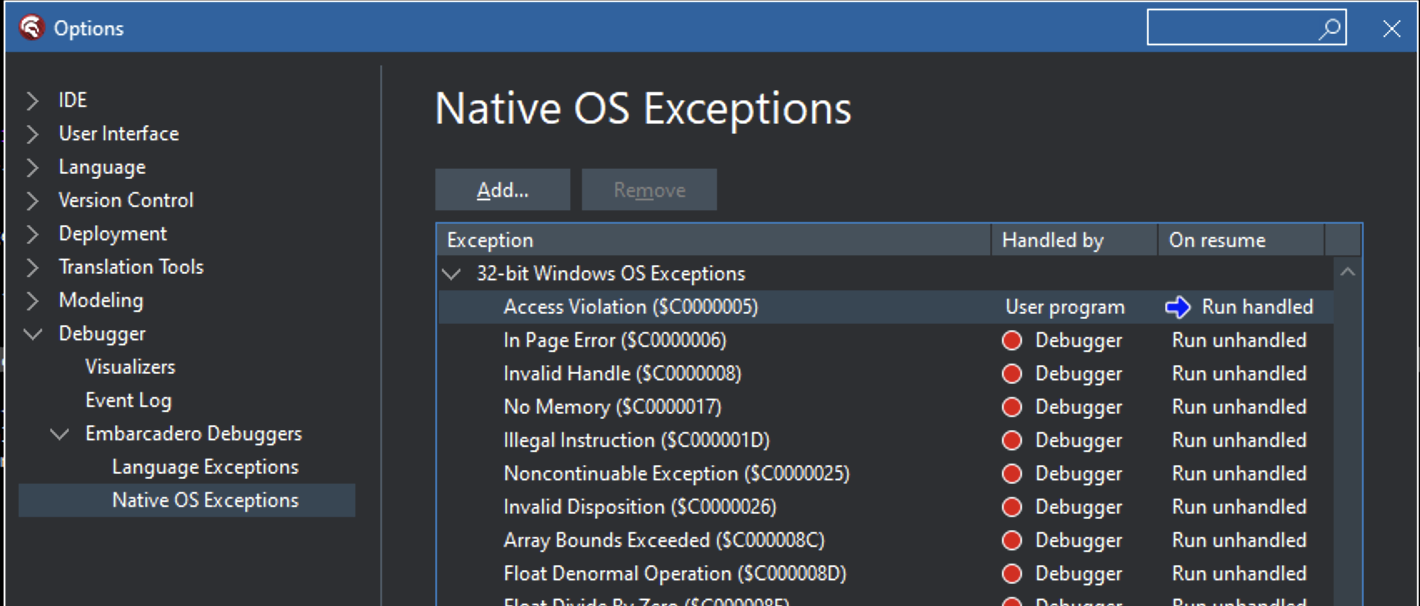The image size is (1420, 606).
Task: Click Run unhandled on Illegal Instruction row
Action: (x=1239, y=440)
